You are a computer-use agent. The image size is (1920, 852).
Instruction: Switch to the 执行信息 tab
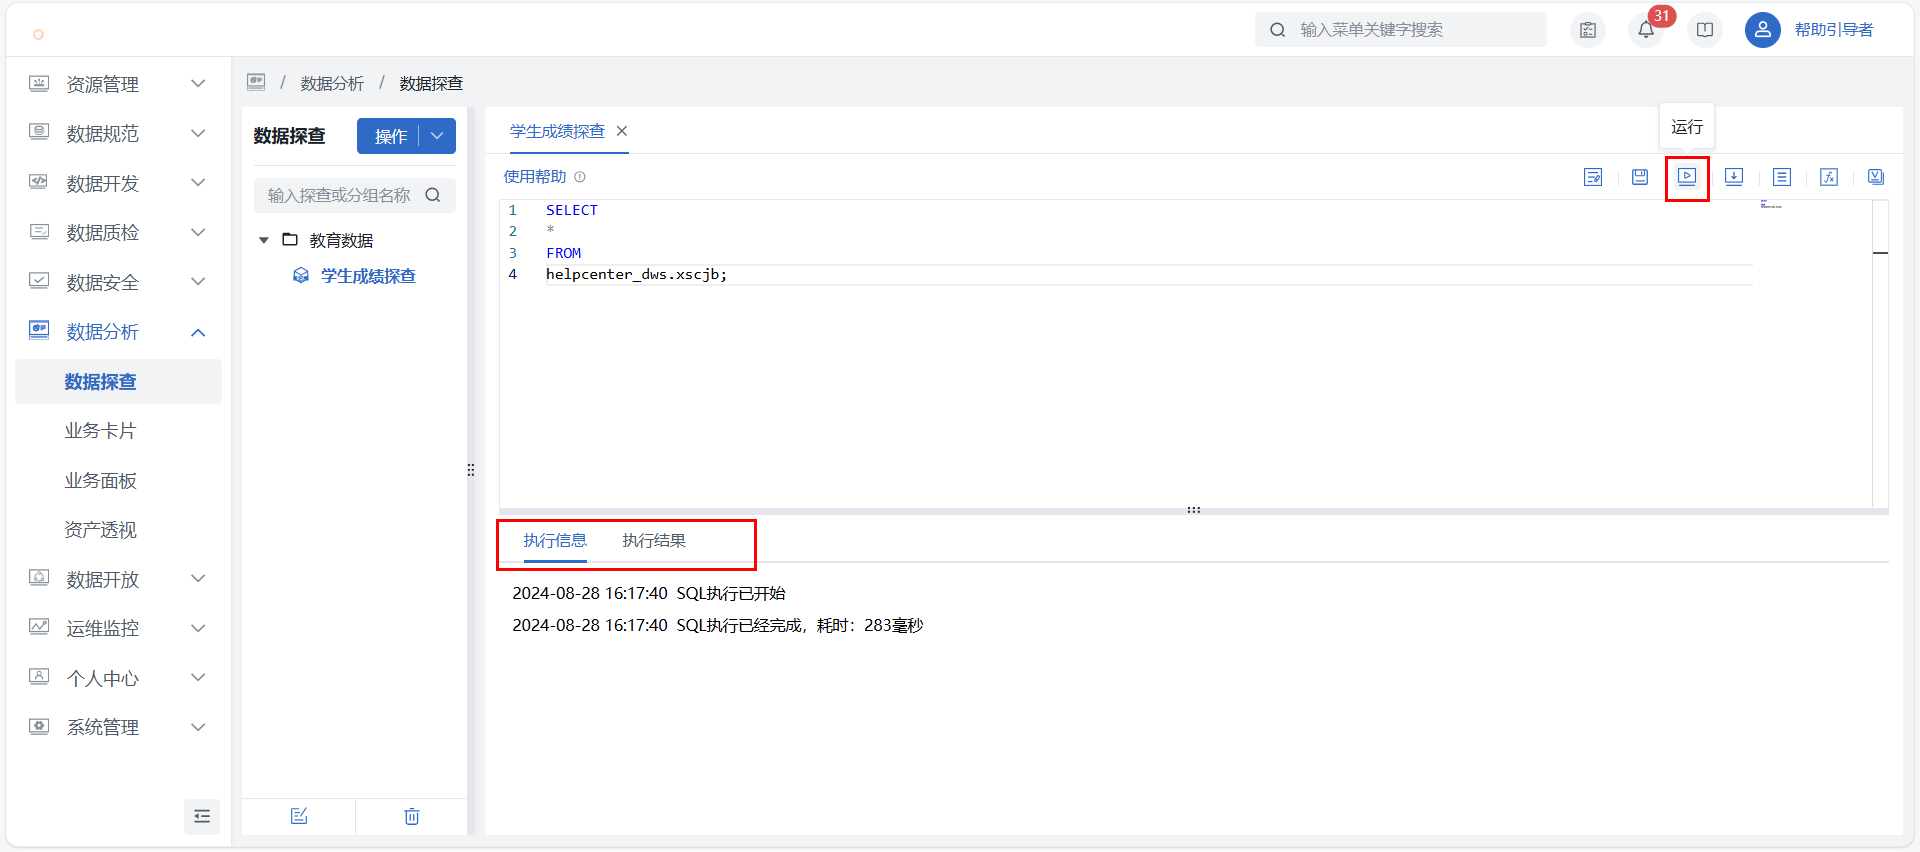(555, 541)
